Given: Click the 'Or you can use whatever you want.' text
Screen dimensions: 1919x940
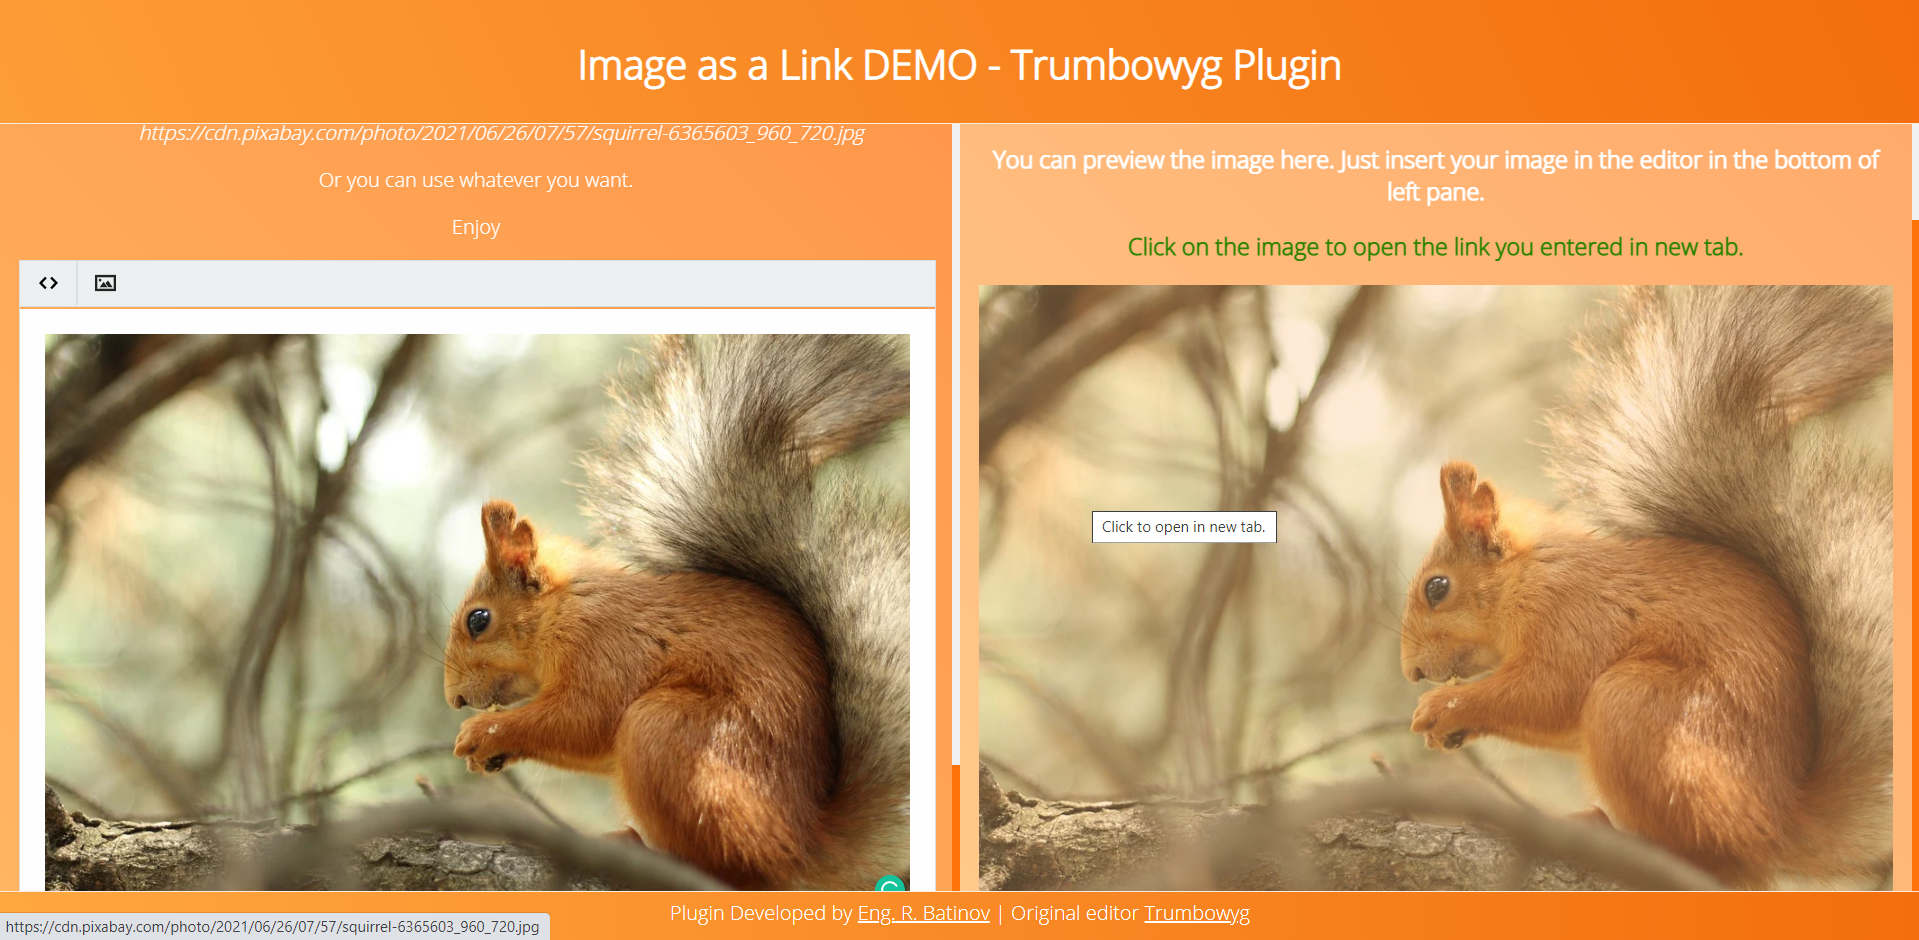Looking at the screenshot, I should point(475,180).
